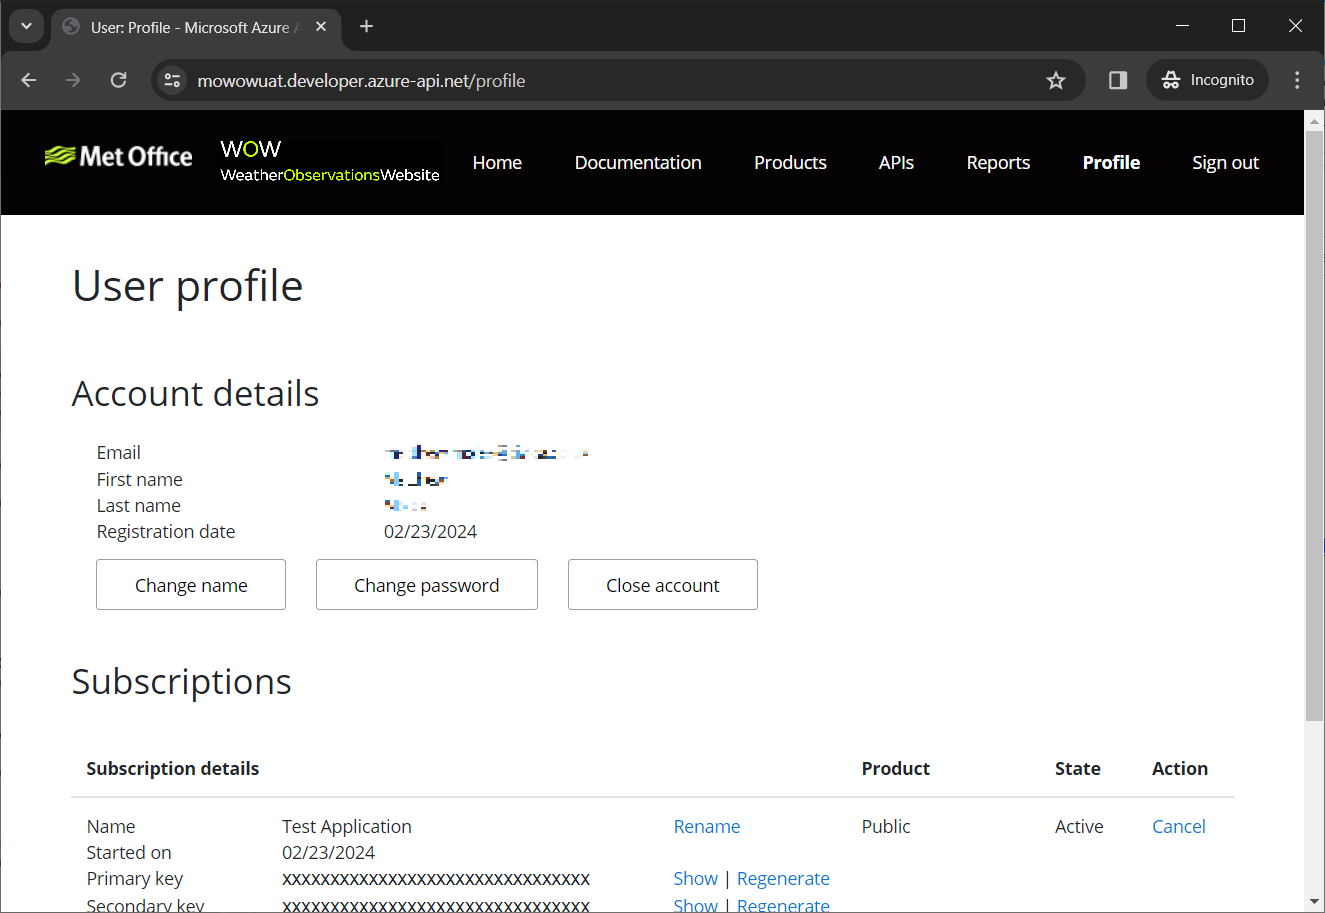Open a new tab with plus icon
1325x913 pixels.
pyautogui.click(x=366, y=27)
